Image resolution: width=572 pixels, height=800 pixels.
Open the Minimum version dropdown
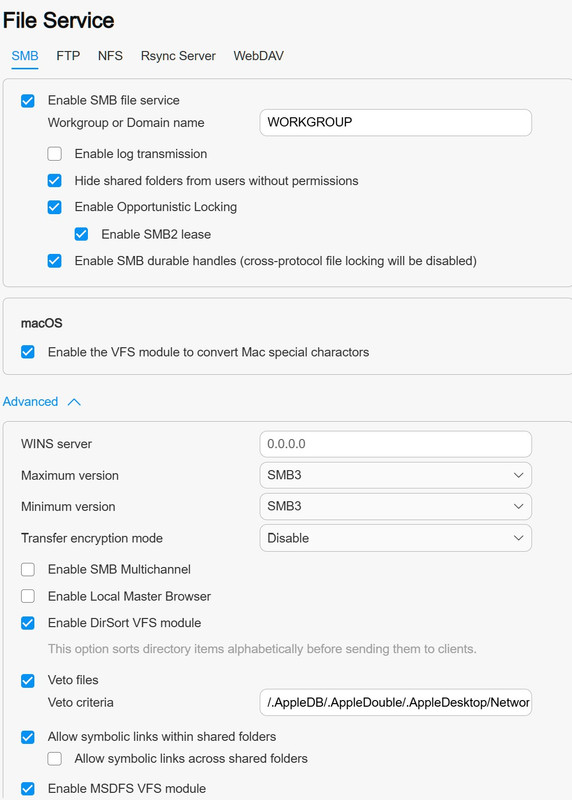pyautogui.click(x=395, y=506)
